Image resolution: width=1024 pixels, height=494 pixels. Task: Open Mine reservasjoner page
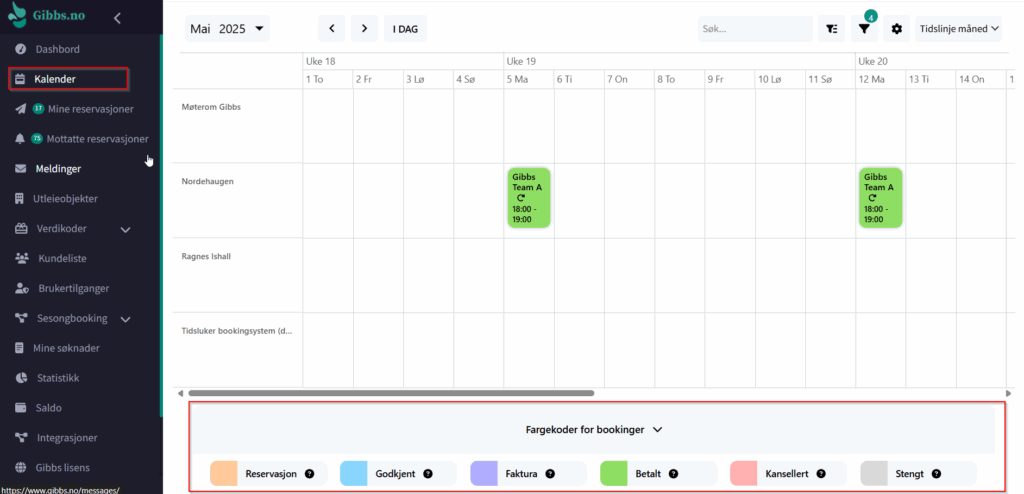click(91, 109)
